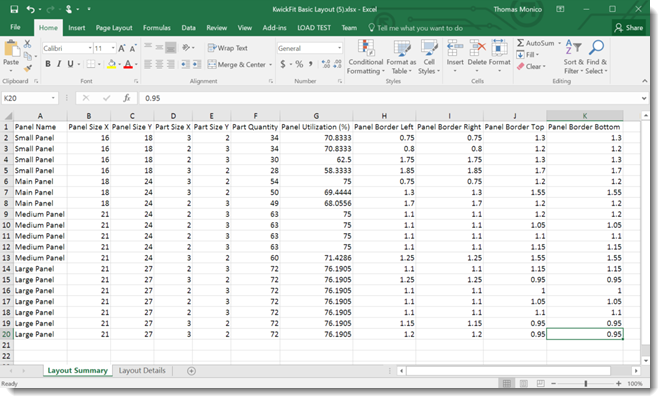Screen dimensions: 665x403
Task: Apply the fill color bucket
Action: coord(112,64)
